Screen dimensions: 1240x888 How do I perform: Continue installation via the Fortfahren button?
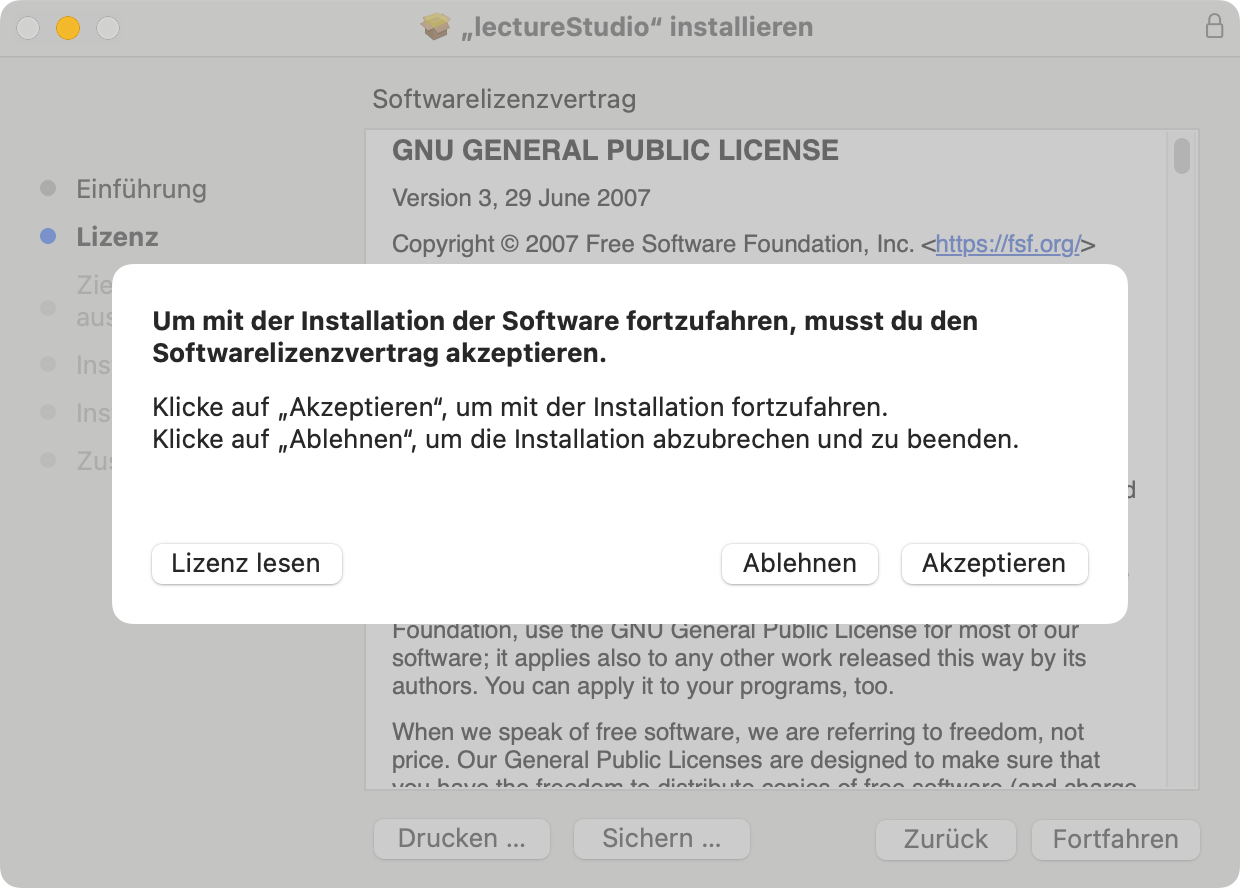tap(1114, 839)
